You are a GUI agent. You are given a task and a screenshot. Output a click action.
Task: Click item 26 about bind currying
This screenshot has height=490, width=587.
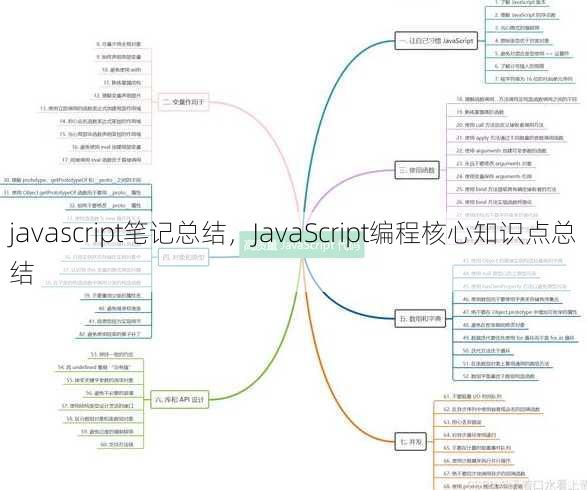click(x=494, y=202)
